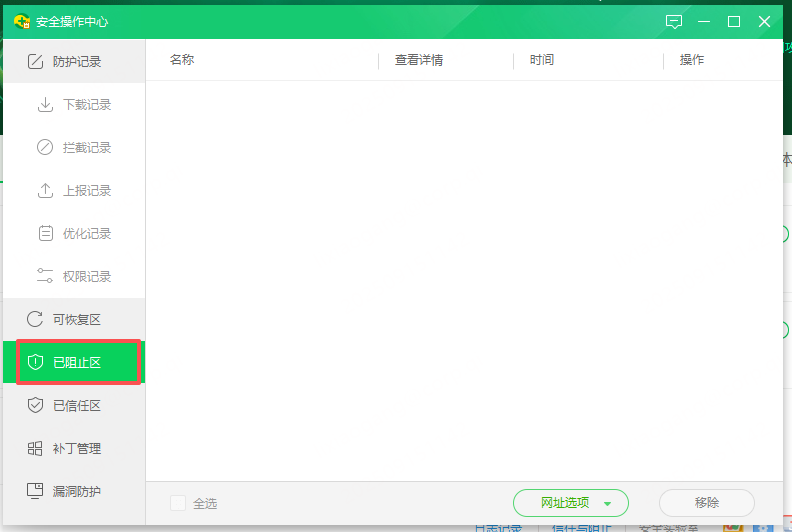Sort list by 名称 column header

pos(182,60)
